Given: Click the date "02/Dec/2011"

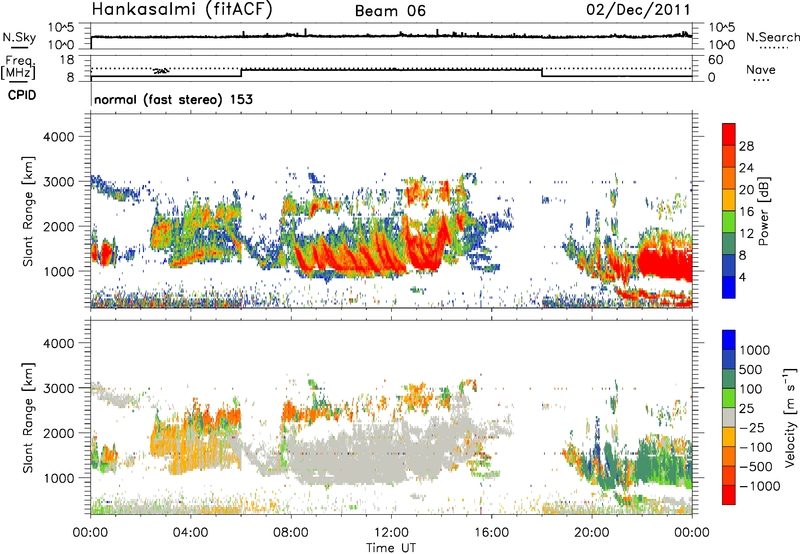Looking at the screenshot, I should [x=638, y=10].
